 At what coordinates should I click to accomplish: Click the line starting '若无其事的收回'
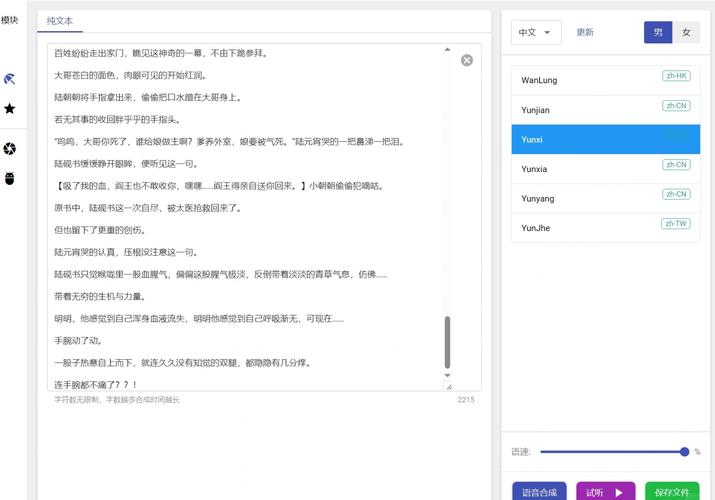(x=118, y=119)
